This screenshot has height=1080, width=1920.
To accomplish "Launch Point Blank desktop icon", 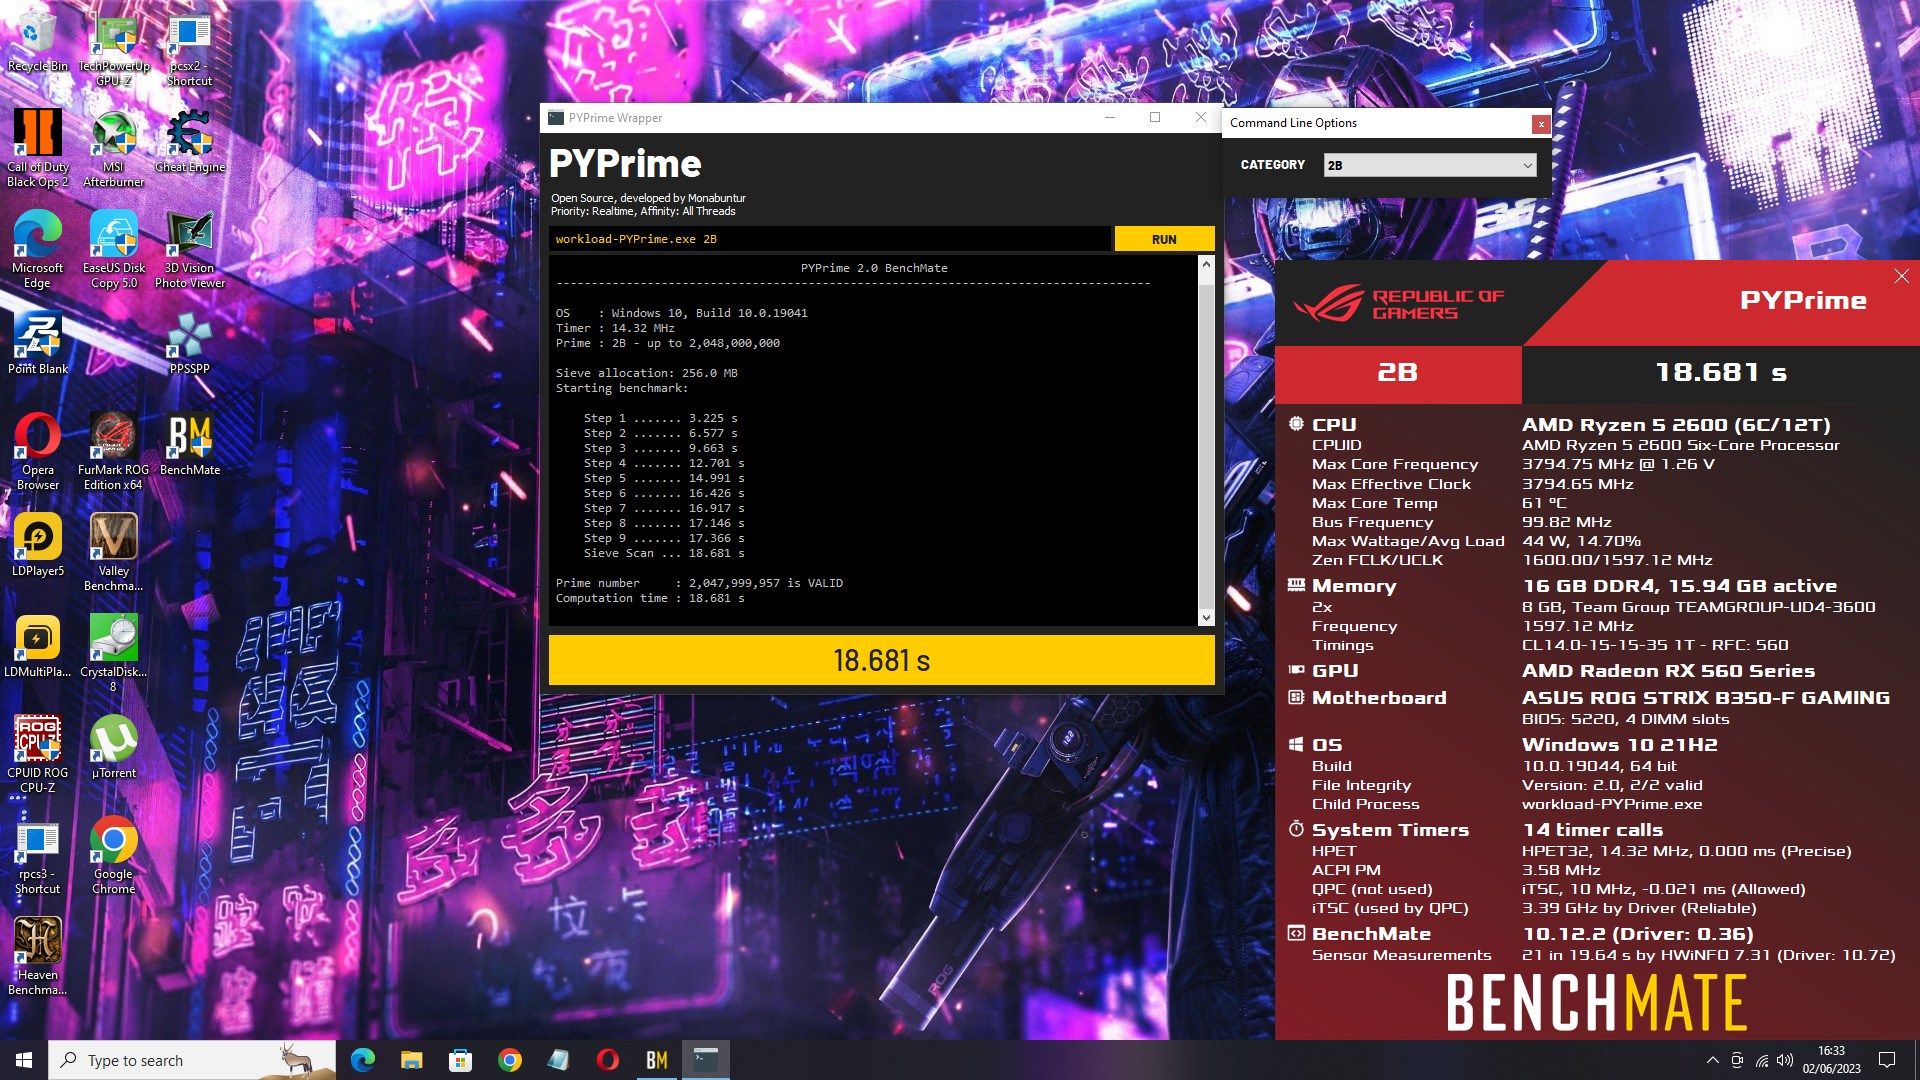I will 37,343.
